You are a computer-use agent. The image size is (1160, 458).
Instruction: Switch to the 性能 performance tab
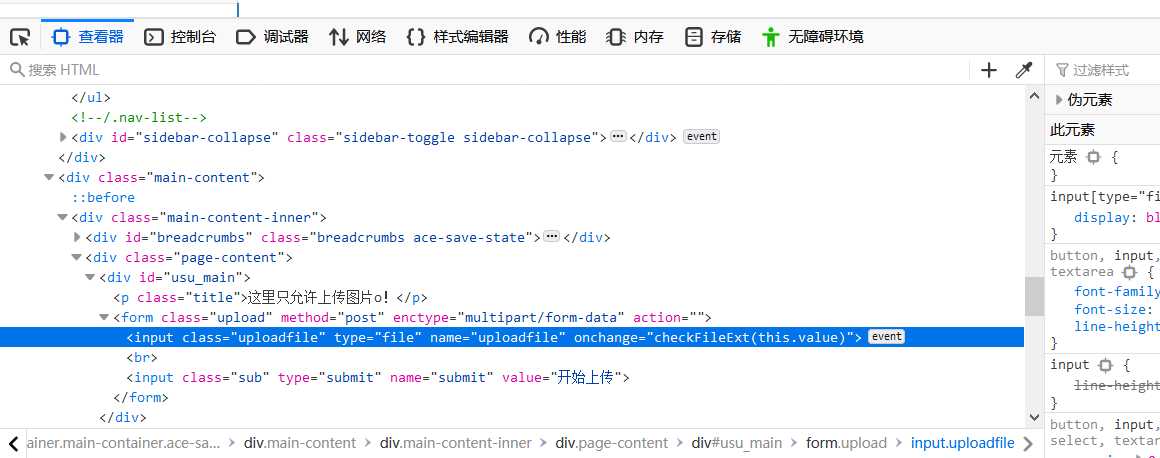click(558, 37)
